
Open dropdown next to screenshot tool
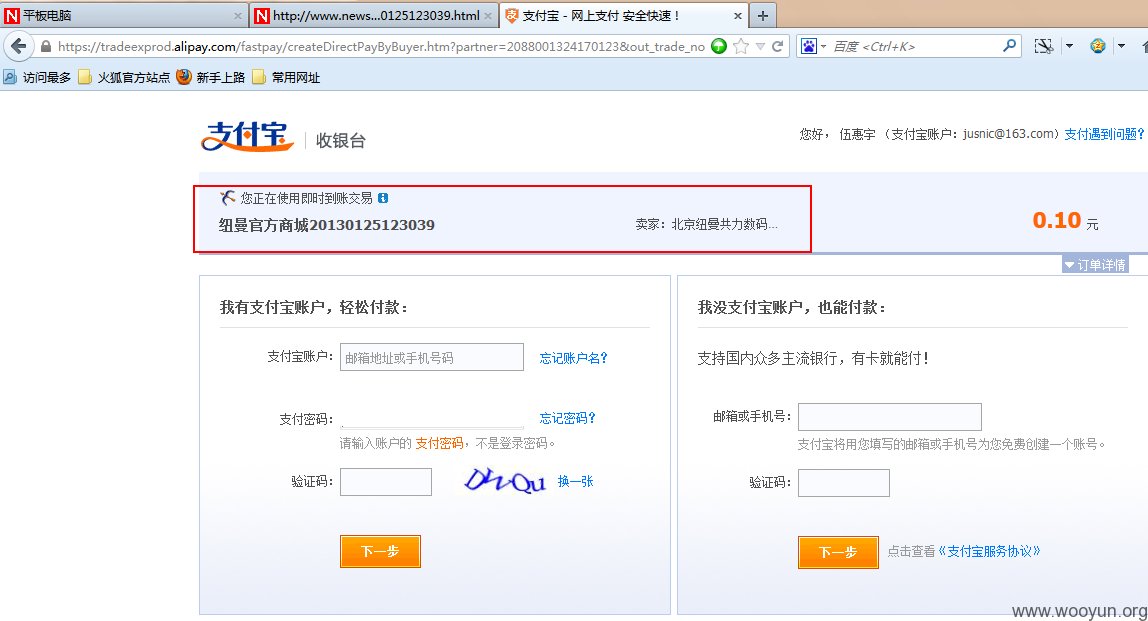[x=1069, y=46]
